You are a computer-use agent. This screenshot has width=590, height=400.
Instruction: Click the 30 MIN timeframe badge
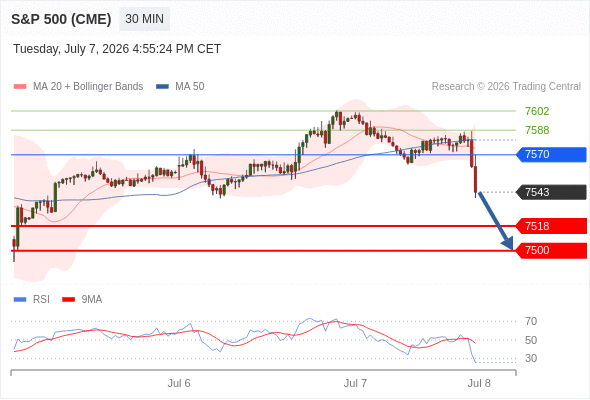[144, 19]
